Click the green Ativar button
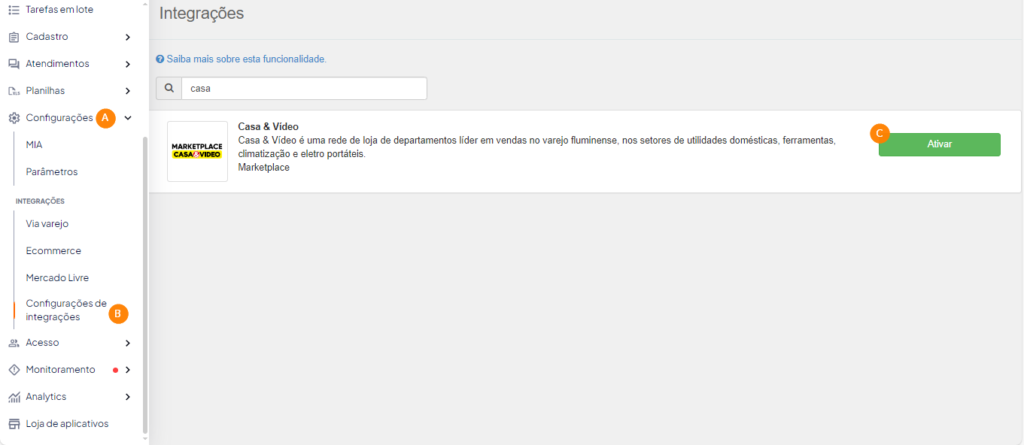1024x445 pixels. tap(939, 144)
